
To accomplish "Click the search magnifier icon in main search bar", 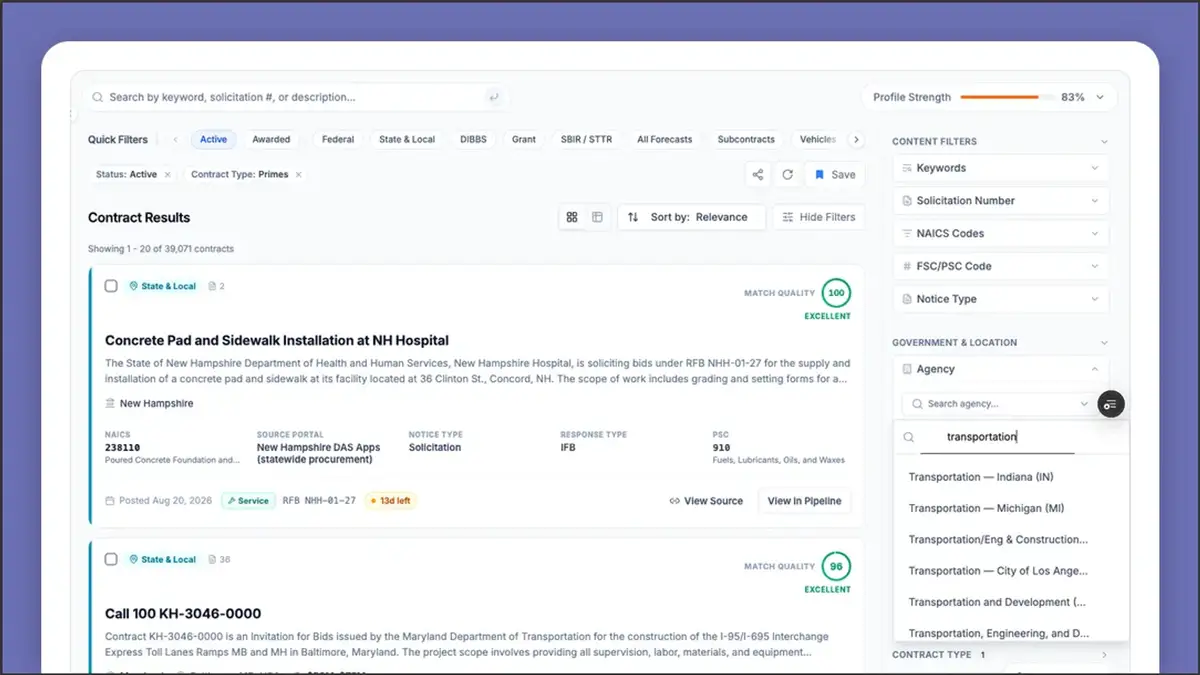I will (x=97, y=97).
